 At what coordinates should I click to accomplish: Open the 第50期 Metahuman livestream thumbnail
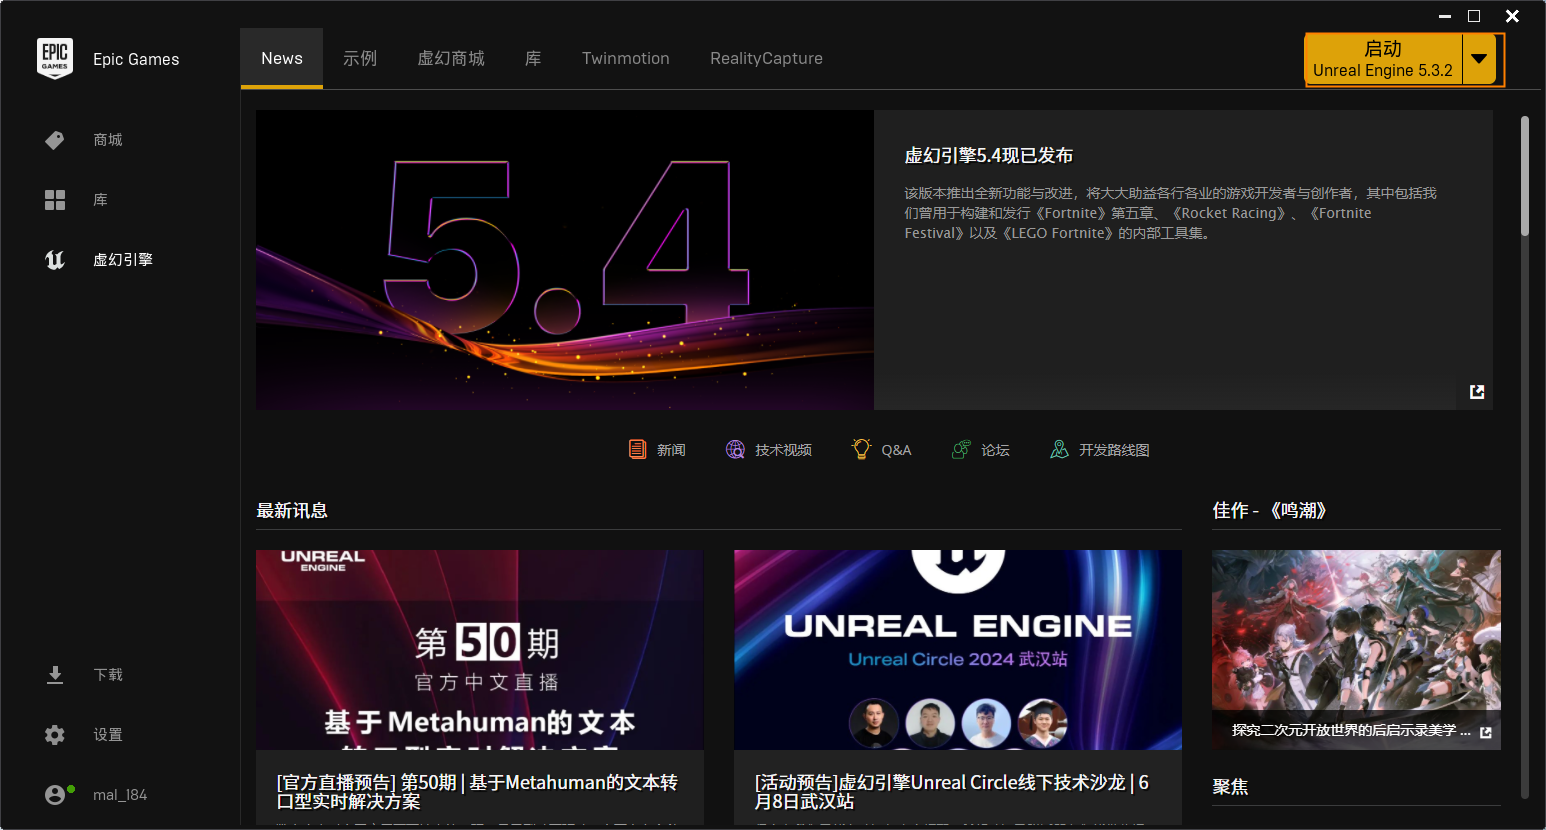coord(479,649)
